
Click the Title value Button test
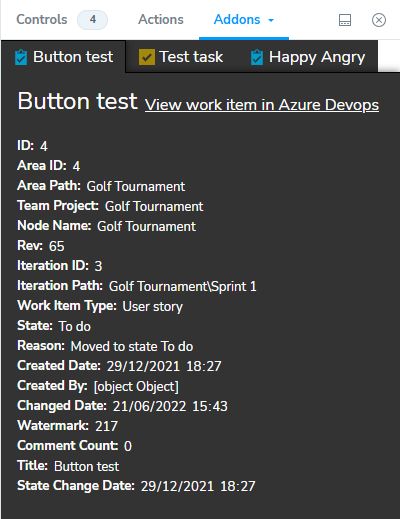point(86,466)
